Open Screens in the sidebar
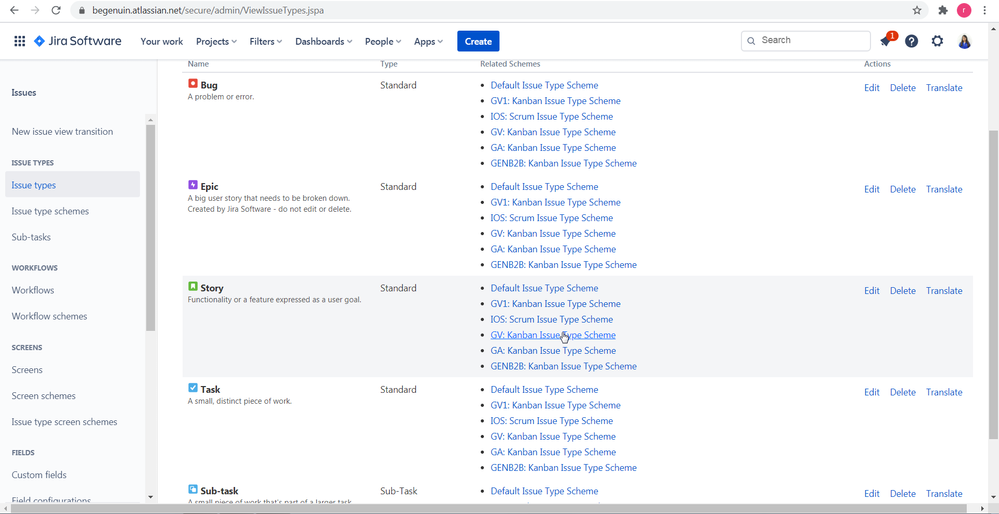The width and height of the screenshot is (999, 514). (x=27, y=369)
